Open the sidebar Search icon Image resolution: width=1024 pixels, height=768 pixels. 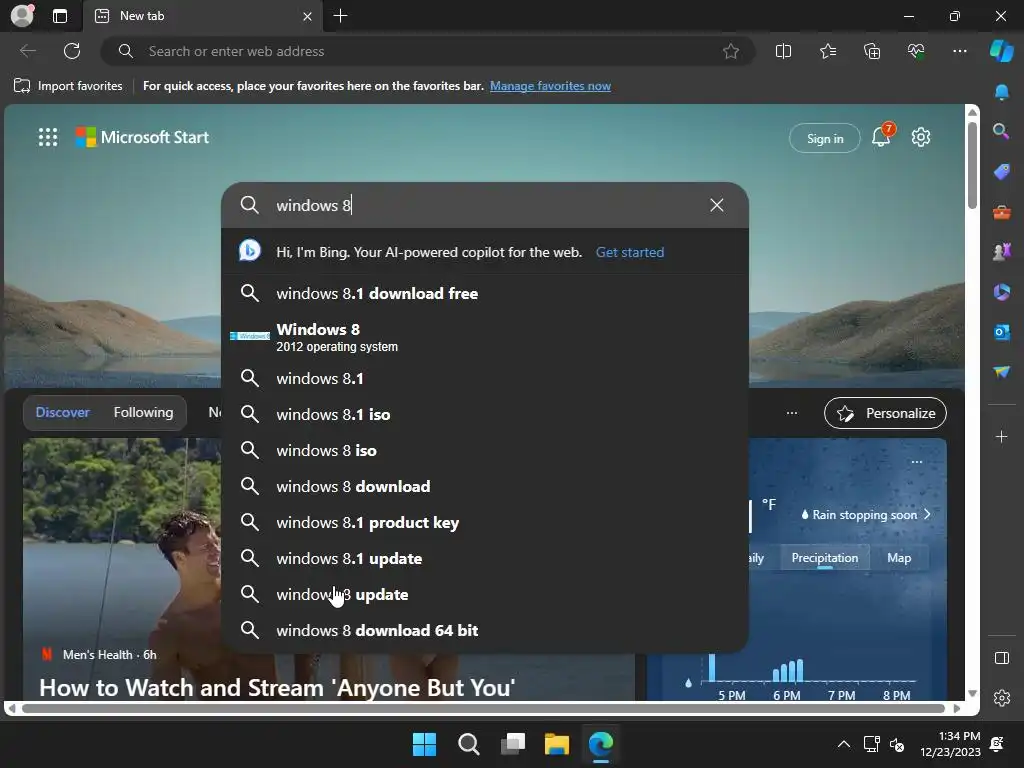coord(1002,131)
